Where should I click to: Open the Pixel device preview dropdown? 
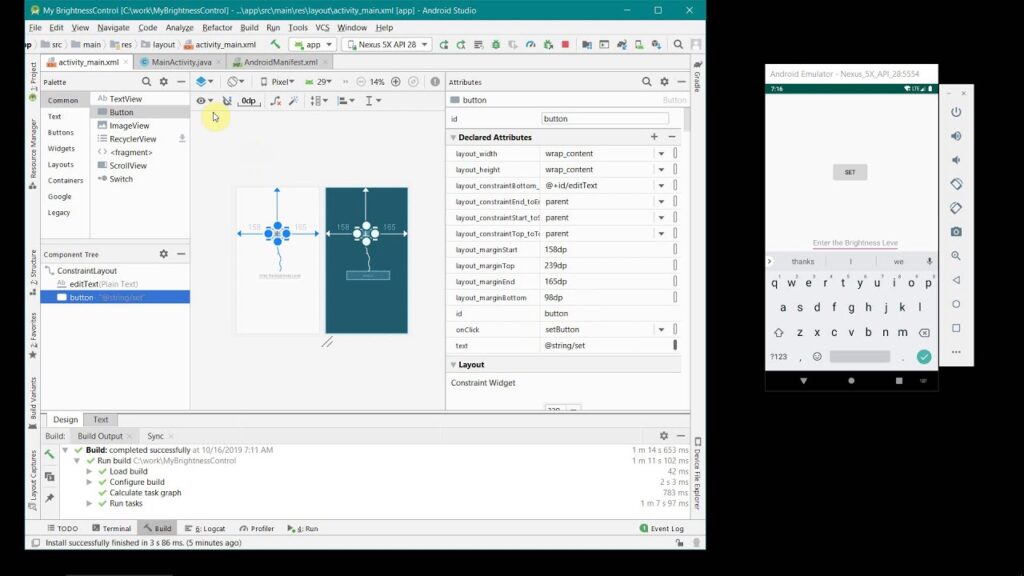click(x=278, y=82)
